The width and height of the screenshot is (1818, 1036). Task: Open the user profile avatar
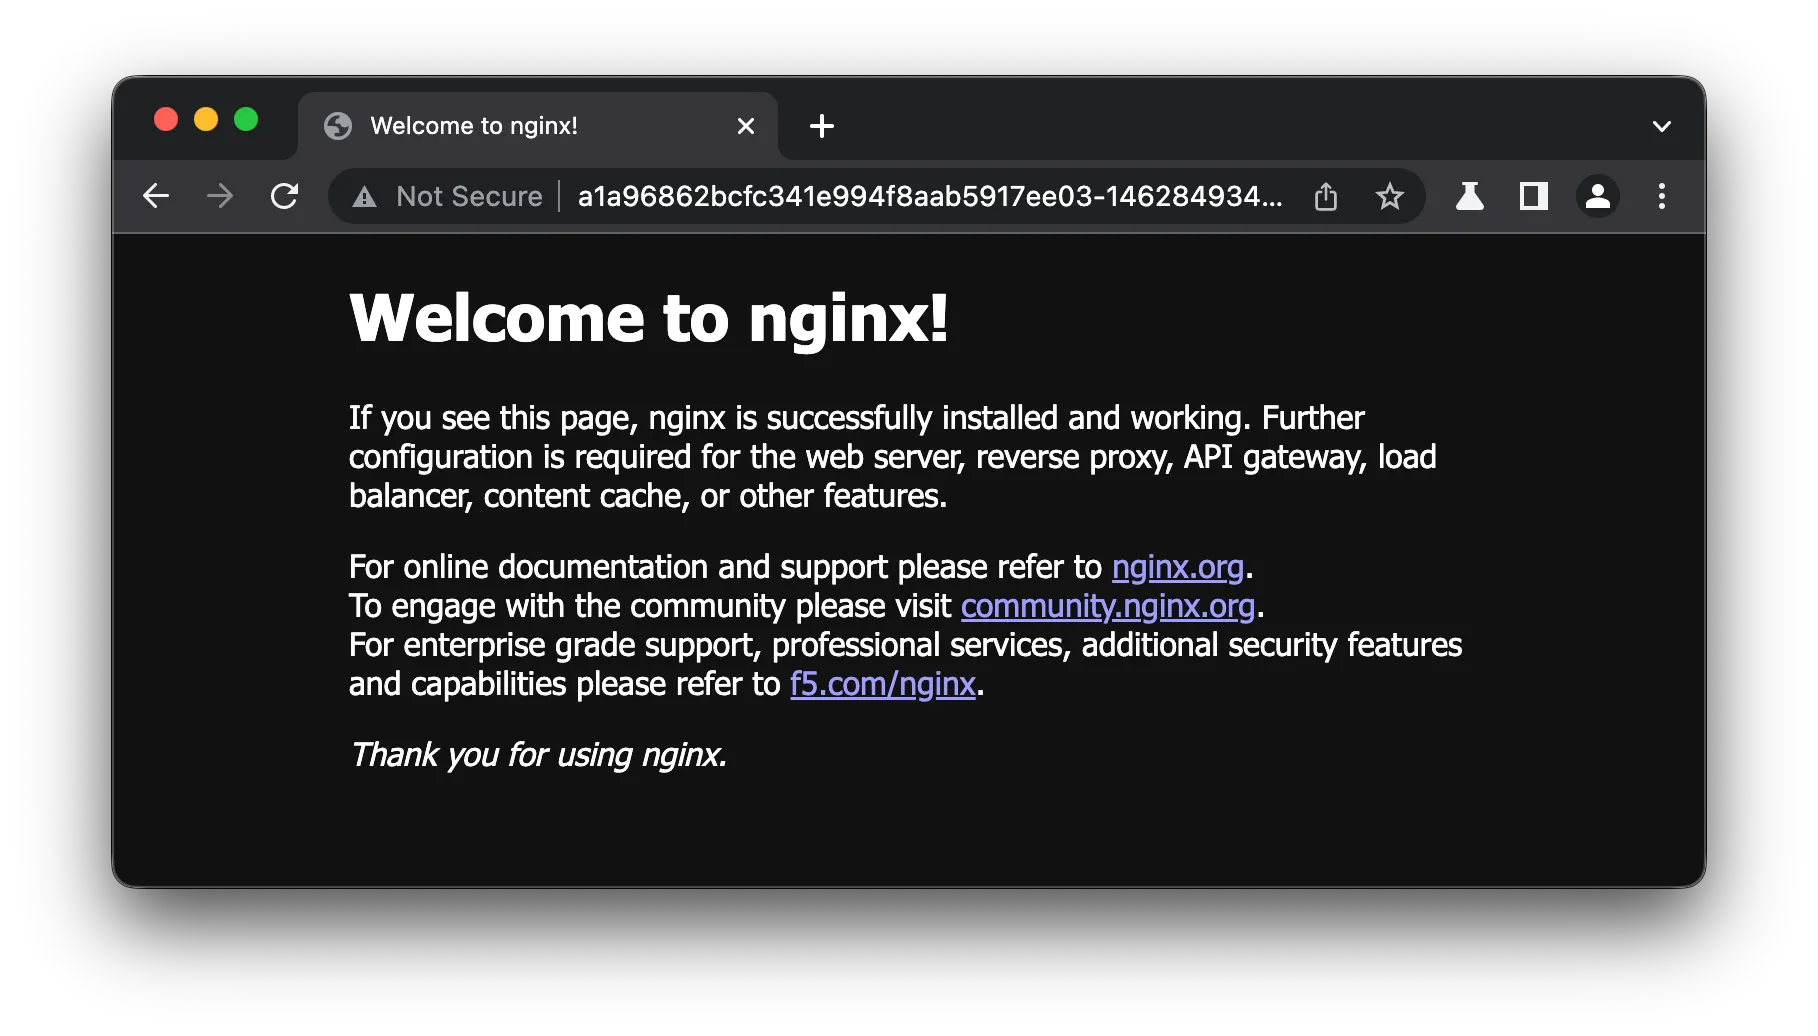click(1598, 196)
